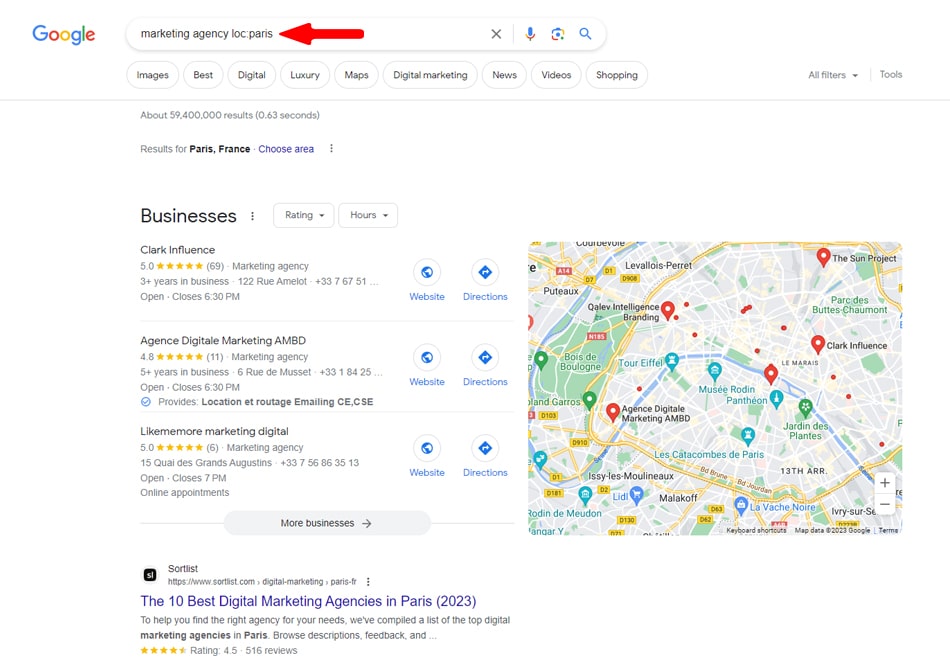
Task: Click the Musée Rodin landmark marker
Action: (x=715, y=369)
